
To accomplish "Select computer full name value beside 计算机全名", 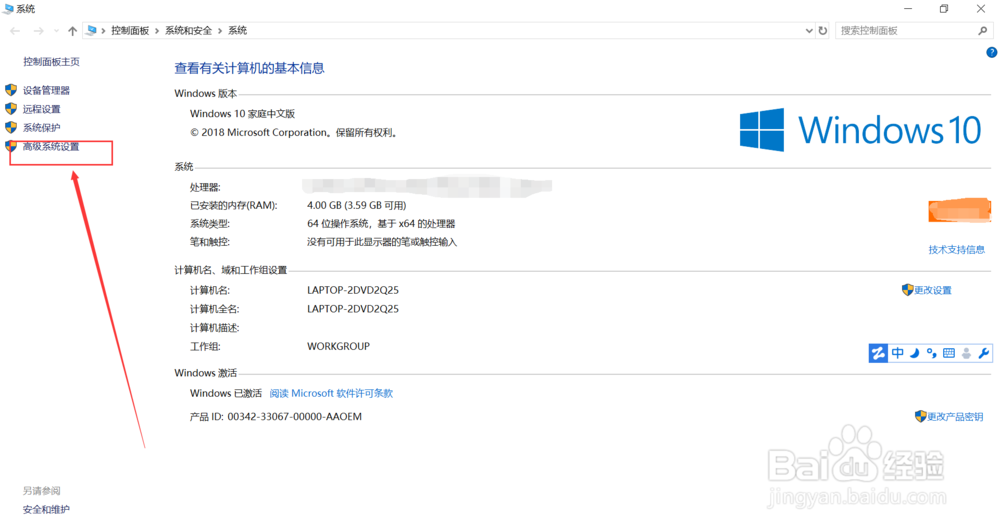I will [353, 309].
